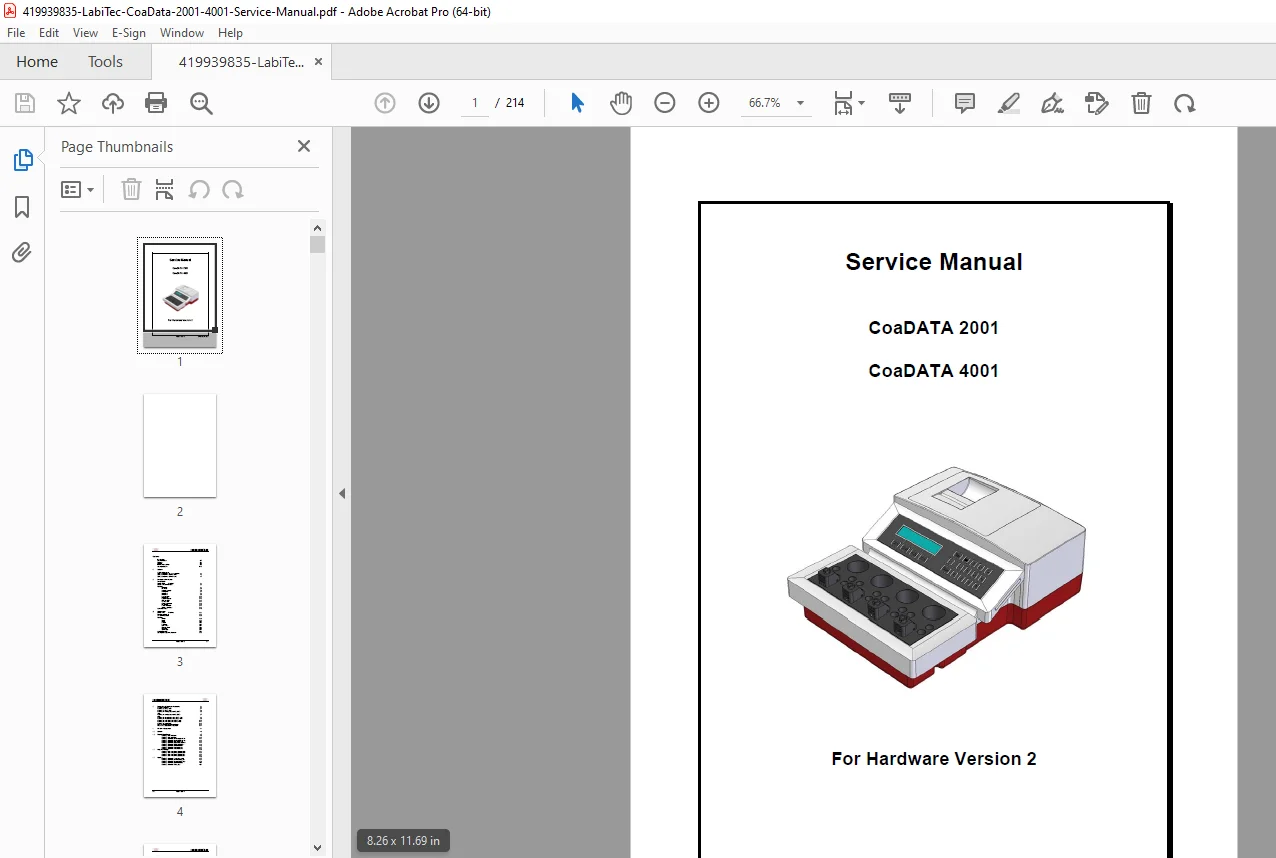This screenshot has height=858, width=1276.
Task: Open the Help menu
Action: pyautogui.click(x=230, y=33)
